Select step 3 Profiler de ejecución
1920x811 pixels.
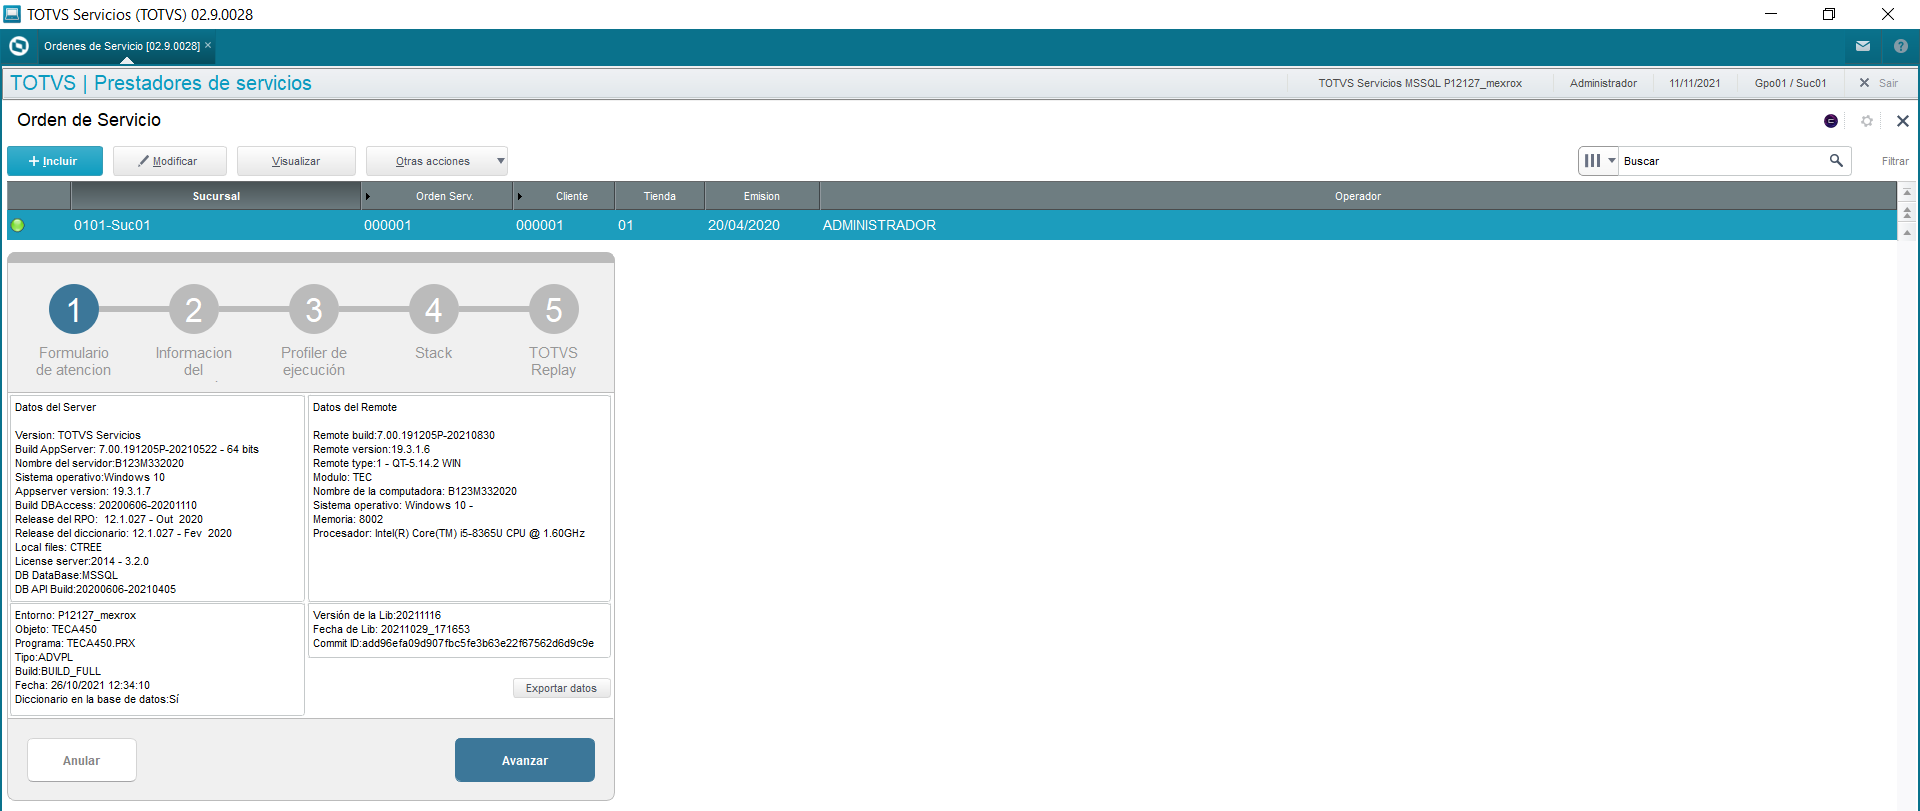[x=314, y=310]
